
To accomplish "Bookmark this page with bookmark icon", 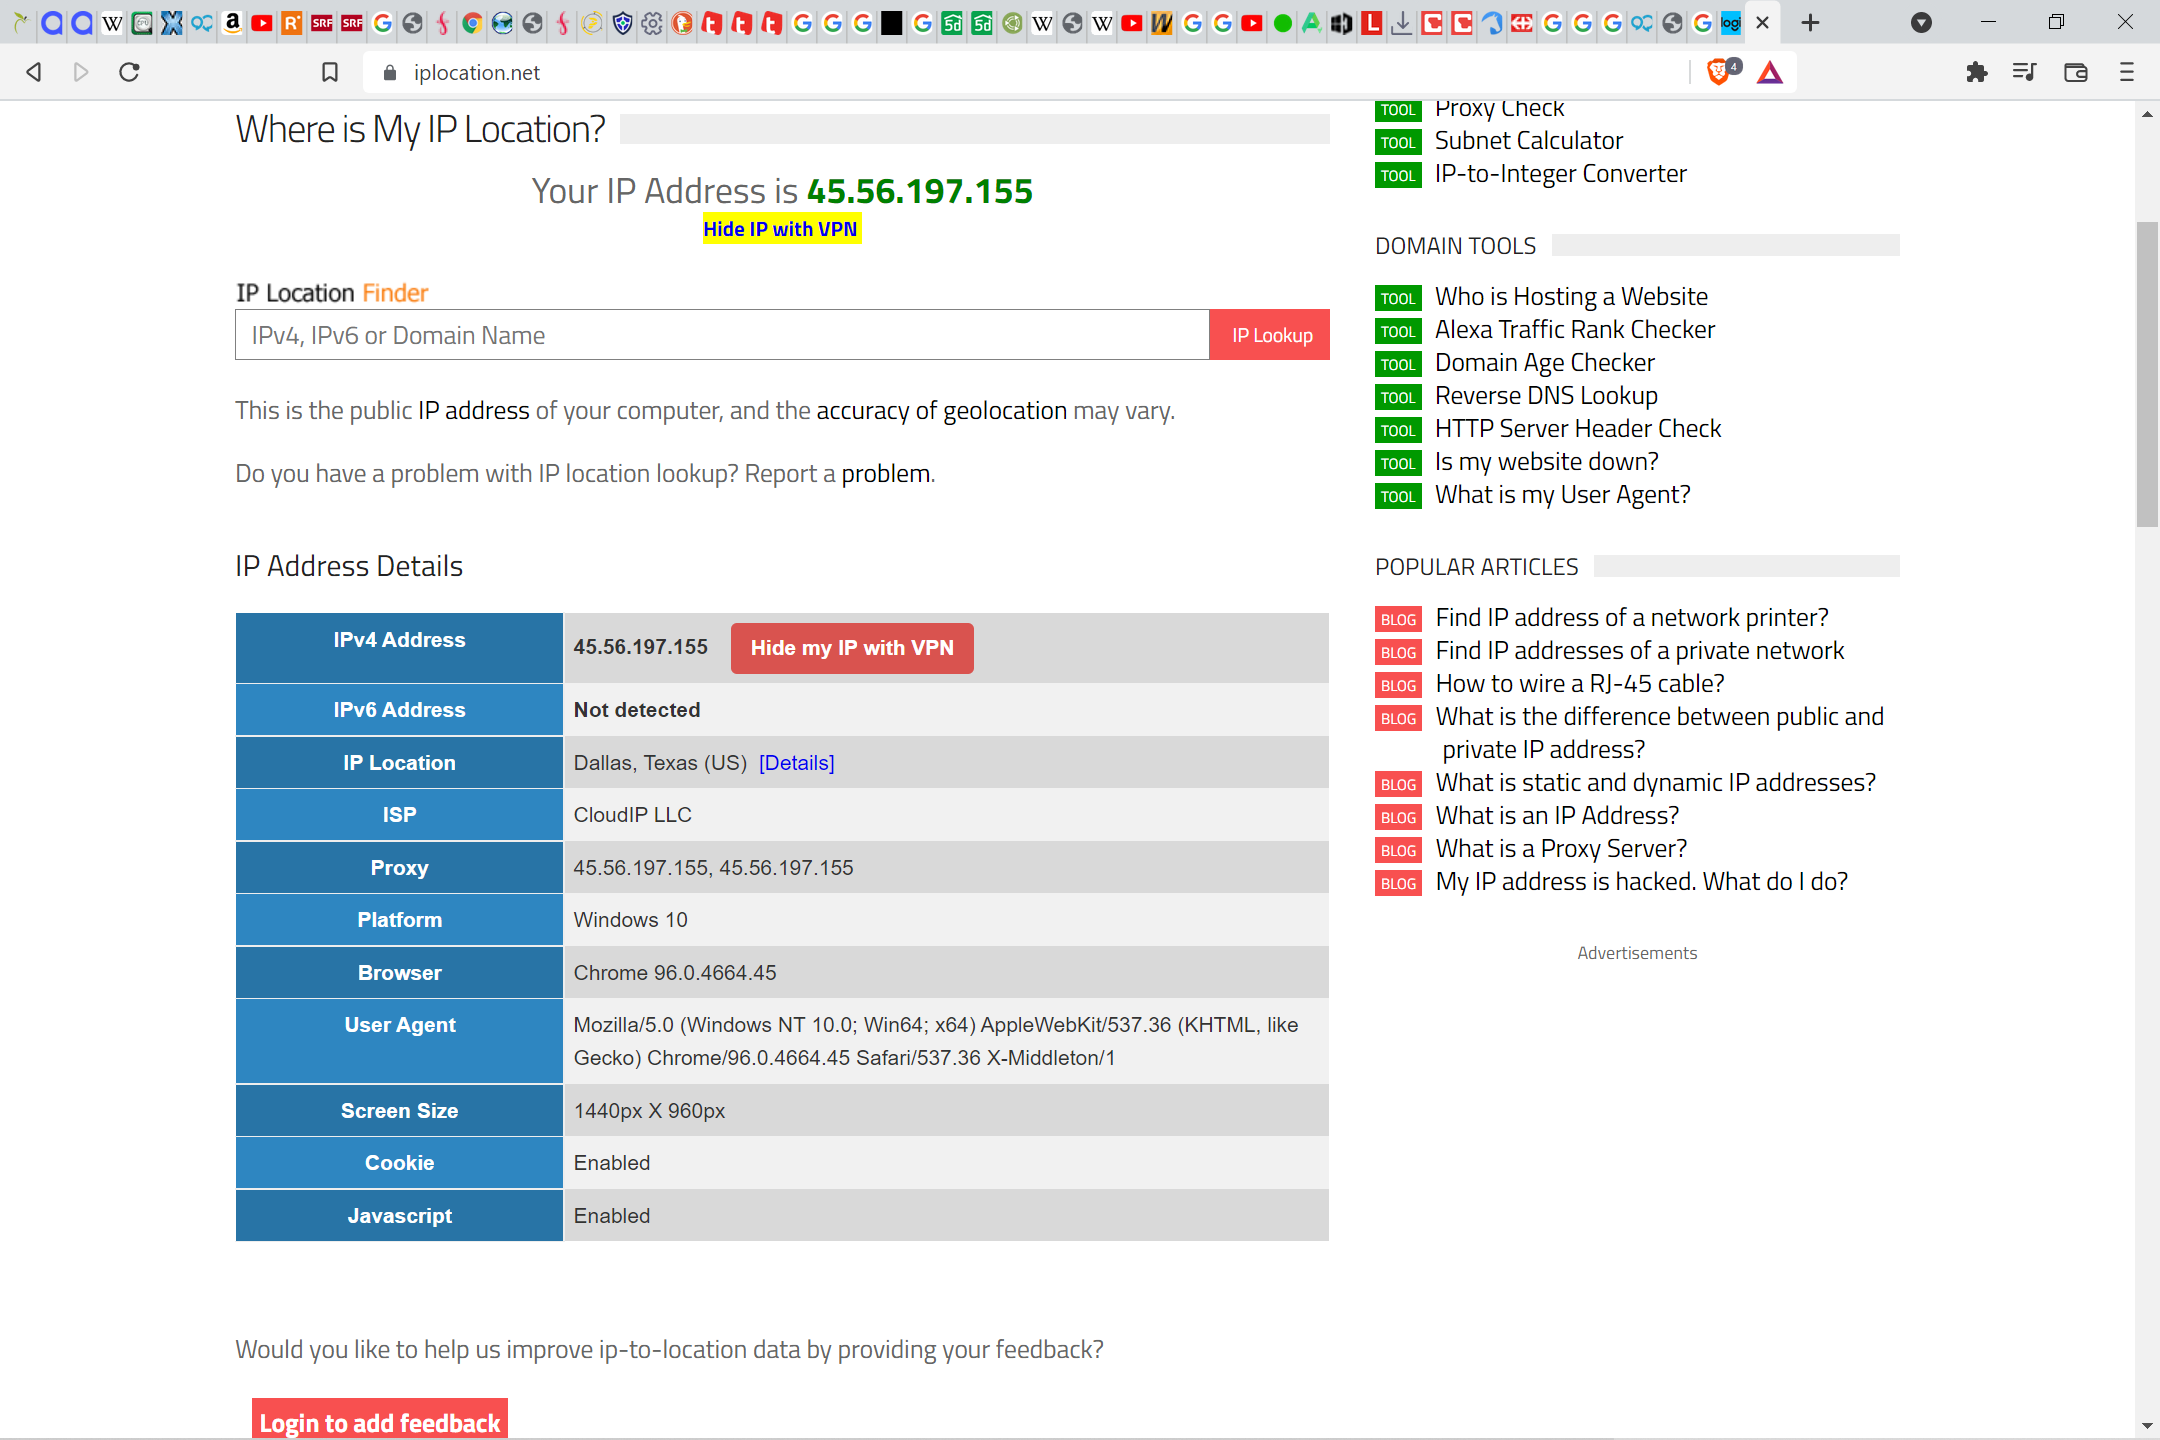I will 330,72.
